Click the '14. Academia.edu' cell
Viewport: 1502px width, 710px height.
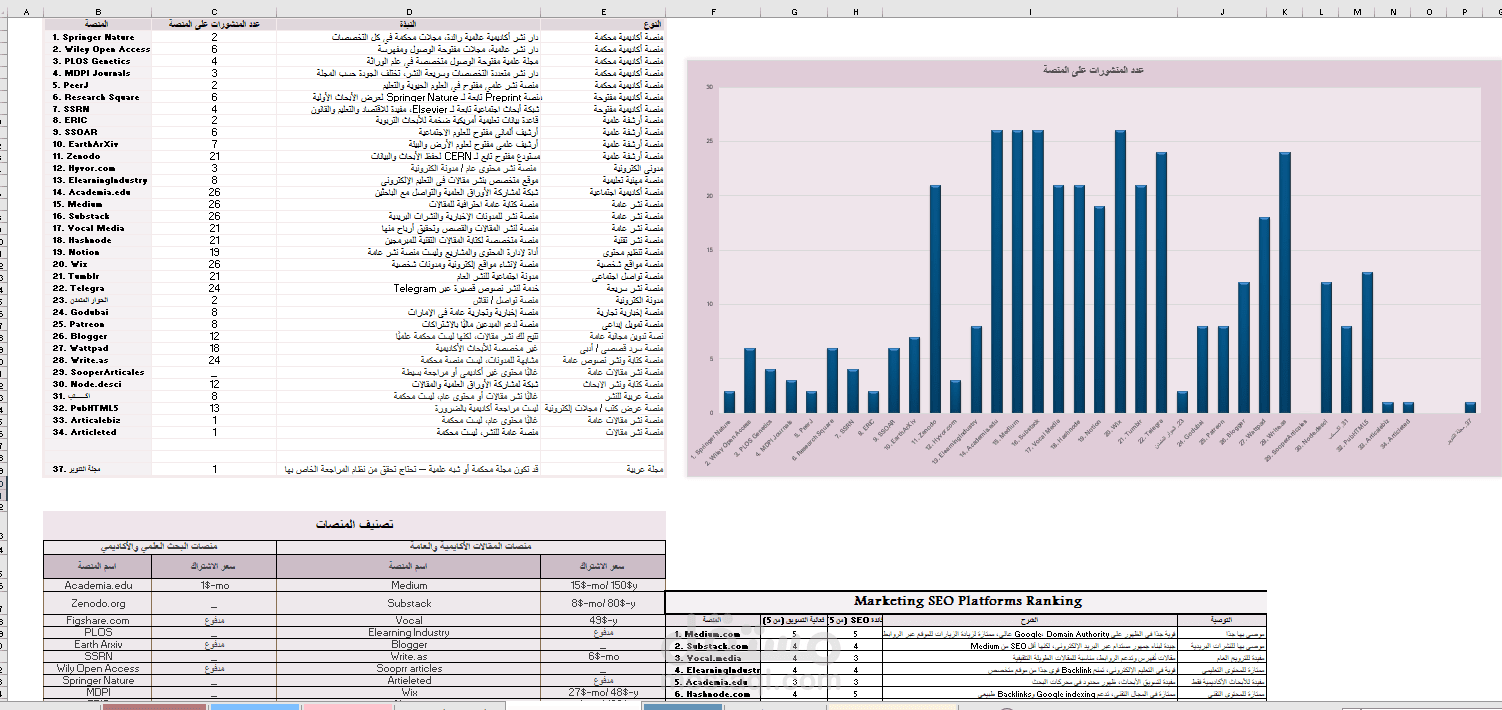(97, 192)
